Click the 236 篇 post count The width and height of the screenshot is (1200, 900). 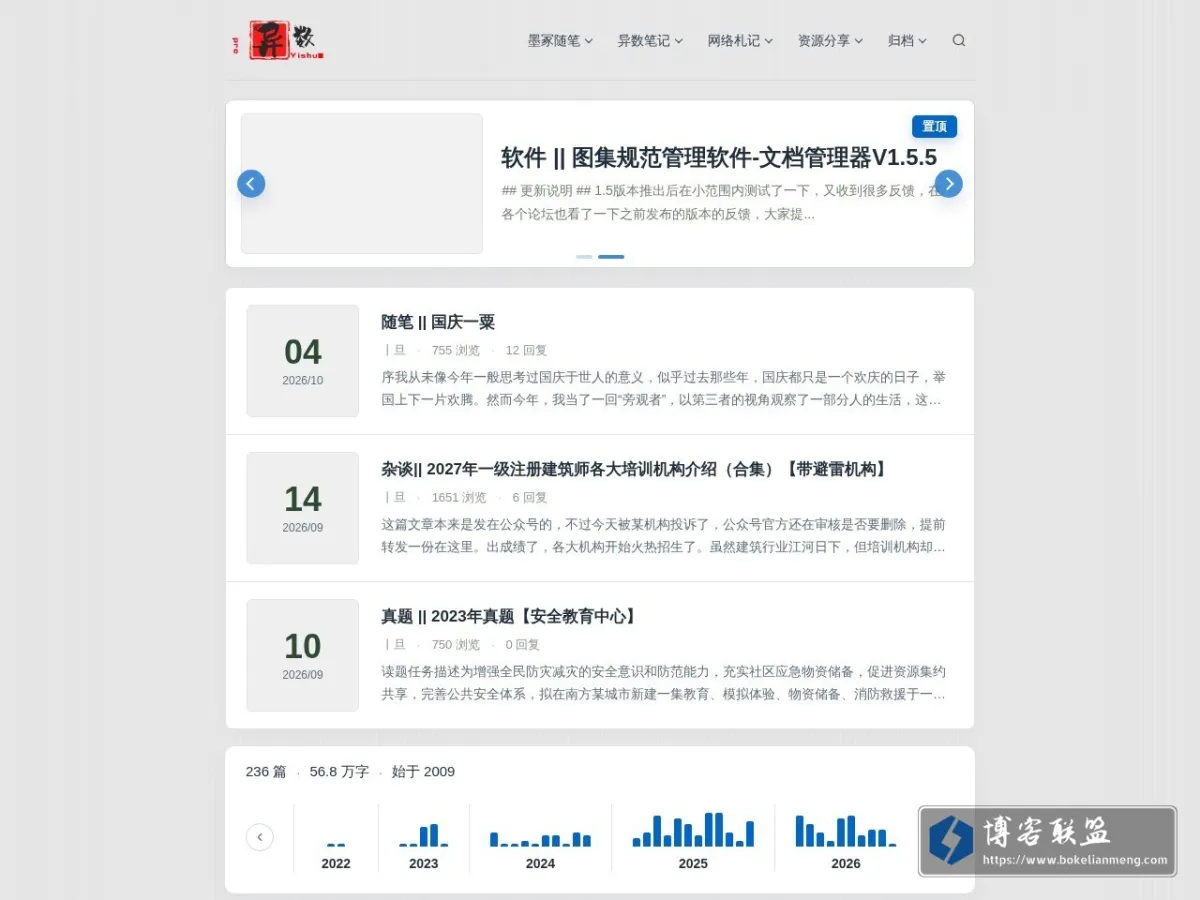(x=266, y=772)
